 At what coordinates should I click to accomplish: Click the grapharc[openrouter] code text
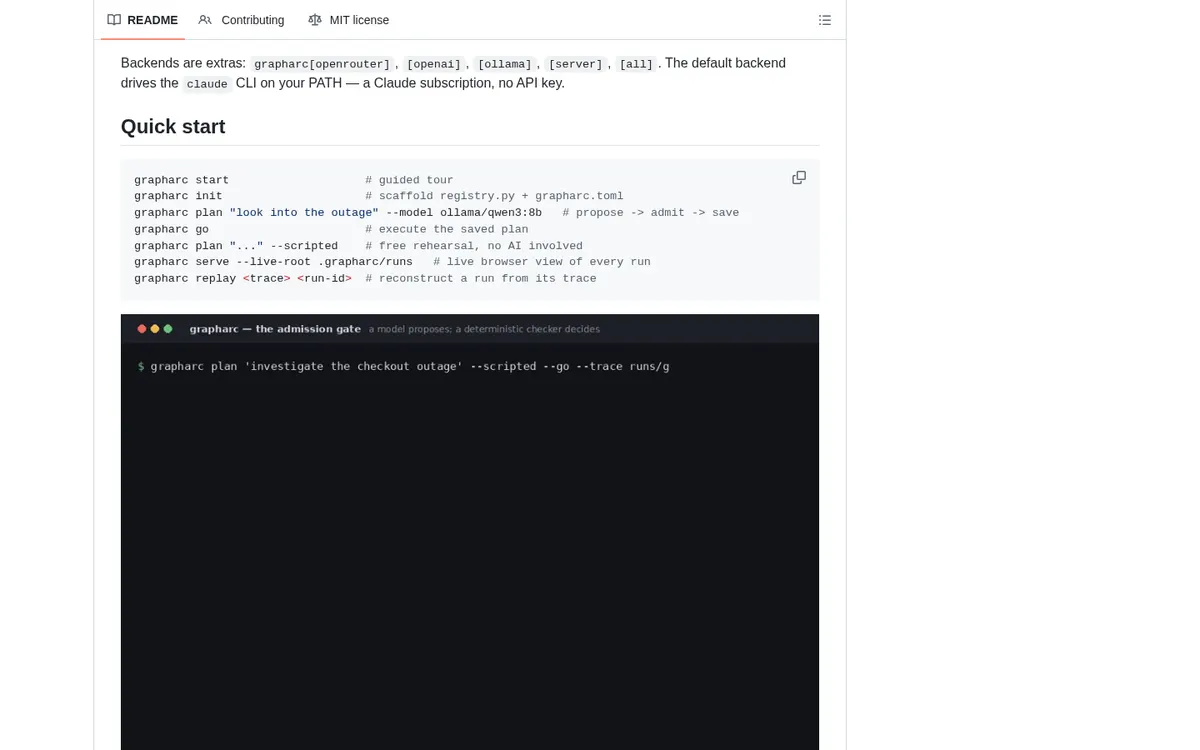[x=322, y=64]
